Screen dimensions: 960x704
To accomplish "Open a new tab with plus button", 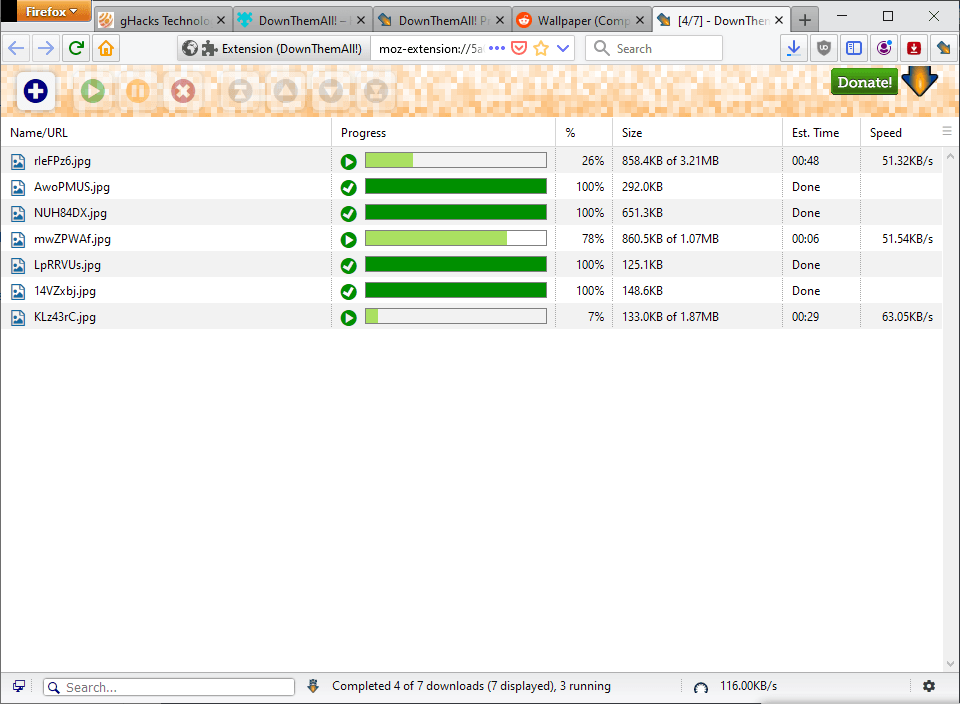I will pyautogui.click(x=804, y=20).
